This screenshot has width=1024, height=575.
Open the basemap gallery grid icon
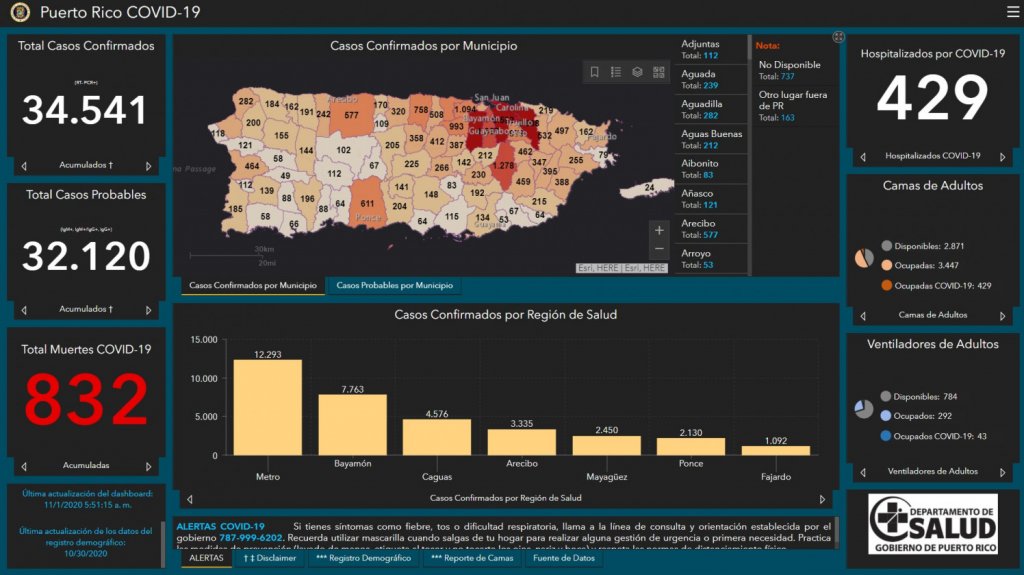[659, 72]
